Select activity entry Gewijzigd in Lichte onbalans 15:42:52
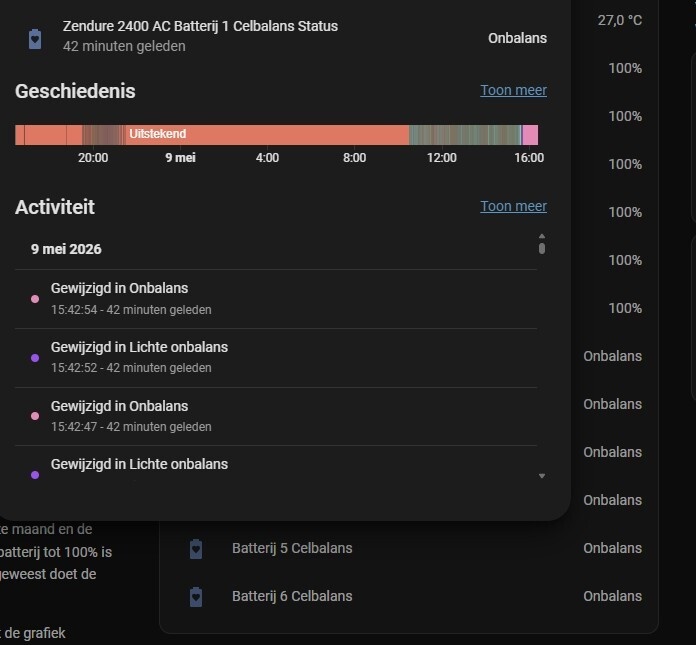Image resolution: width=696 pixels, height=645 pixels. (276, 358)
